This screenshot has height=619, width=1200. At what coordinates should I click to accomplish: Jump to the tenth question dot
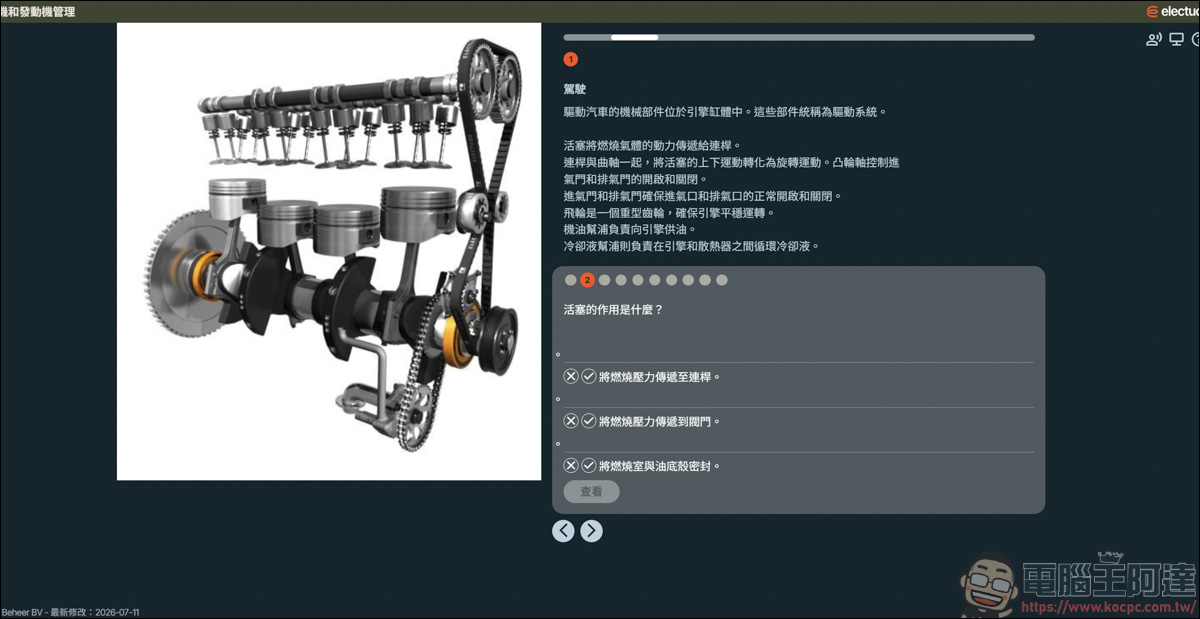coord(722,280)
